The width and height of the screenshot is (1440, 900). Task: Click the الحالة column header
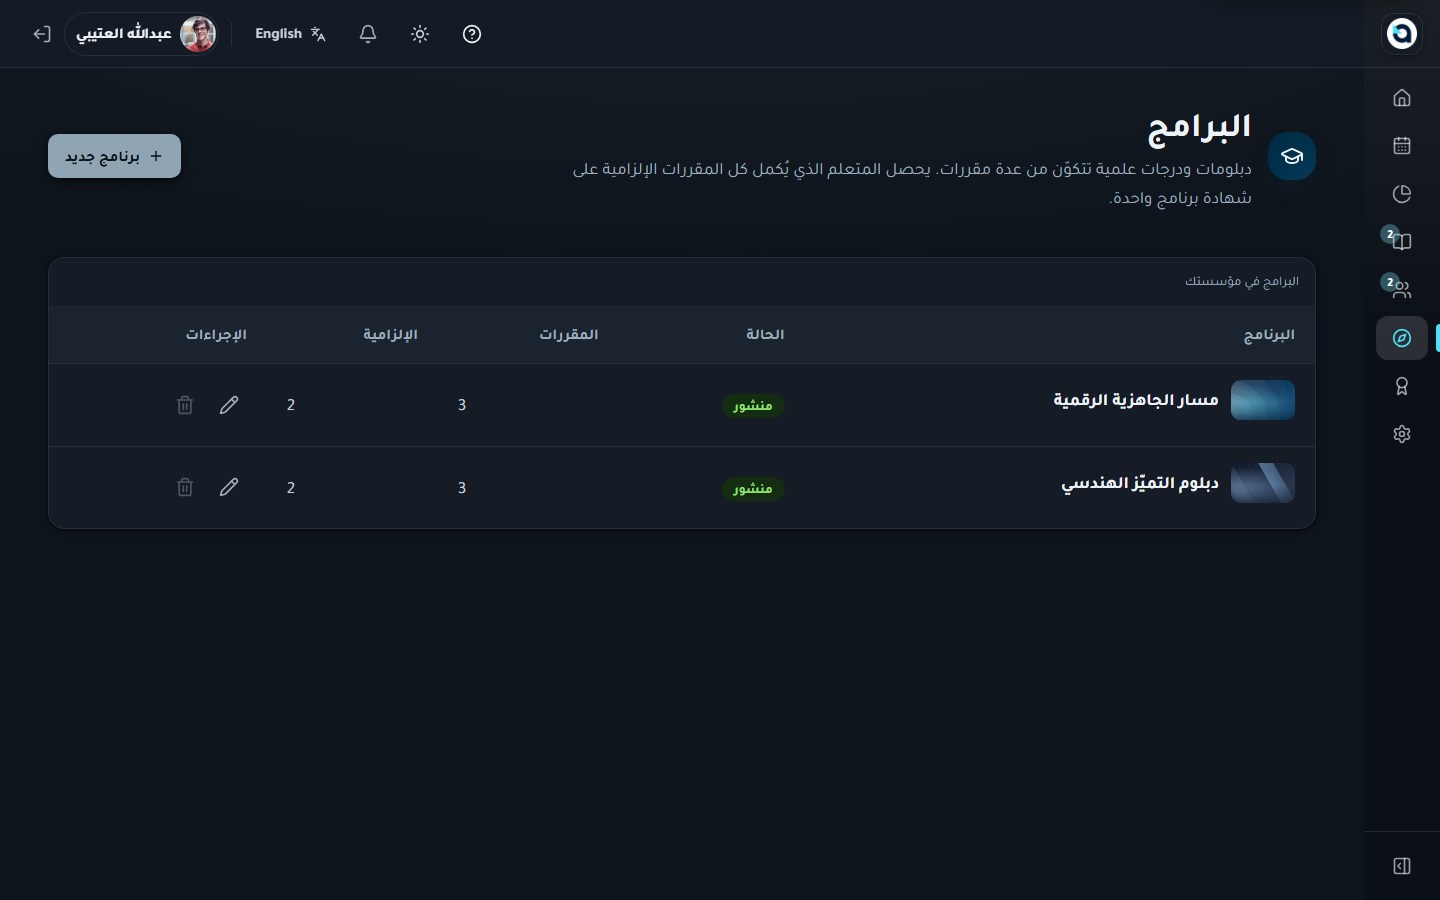(x=765, y=334)
